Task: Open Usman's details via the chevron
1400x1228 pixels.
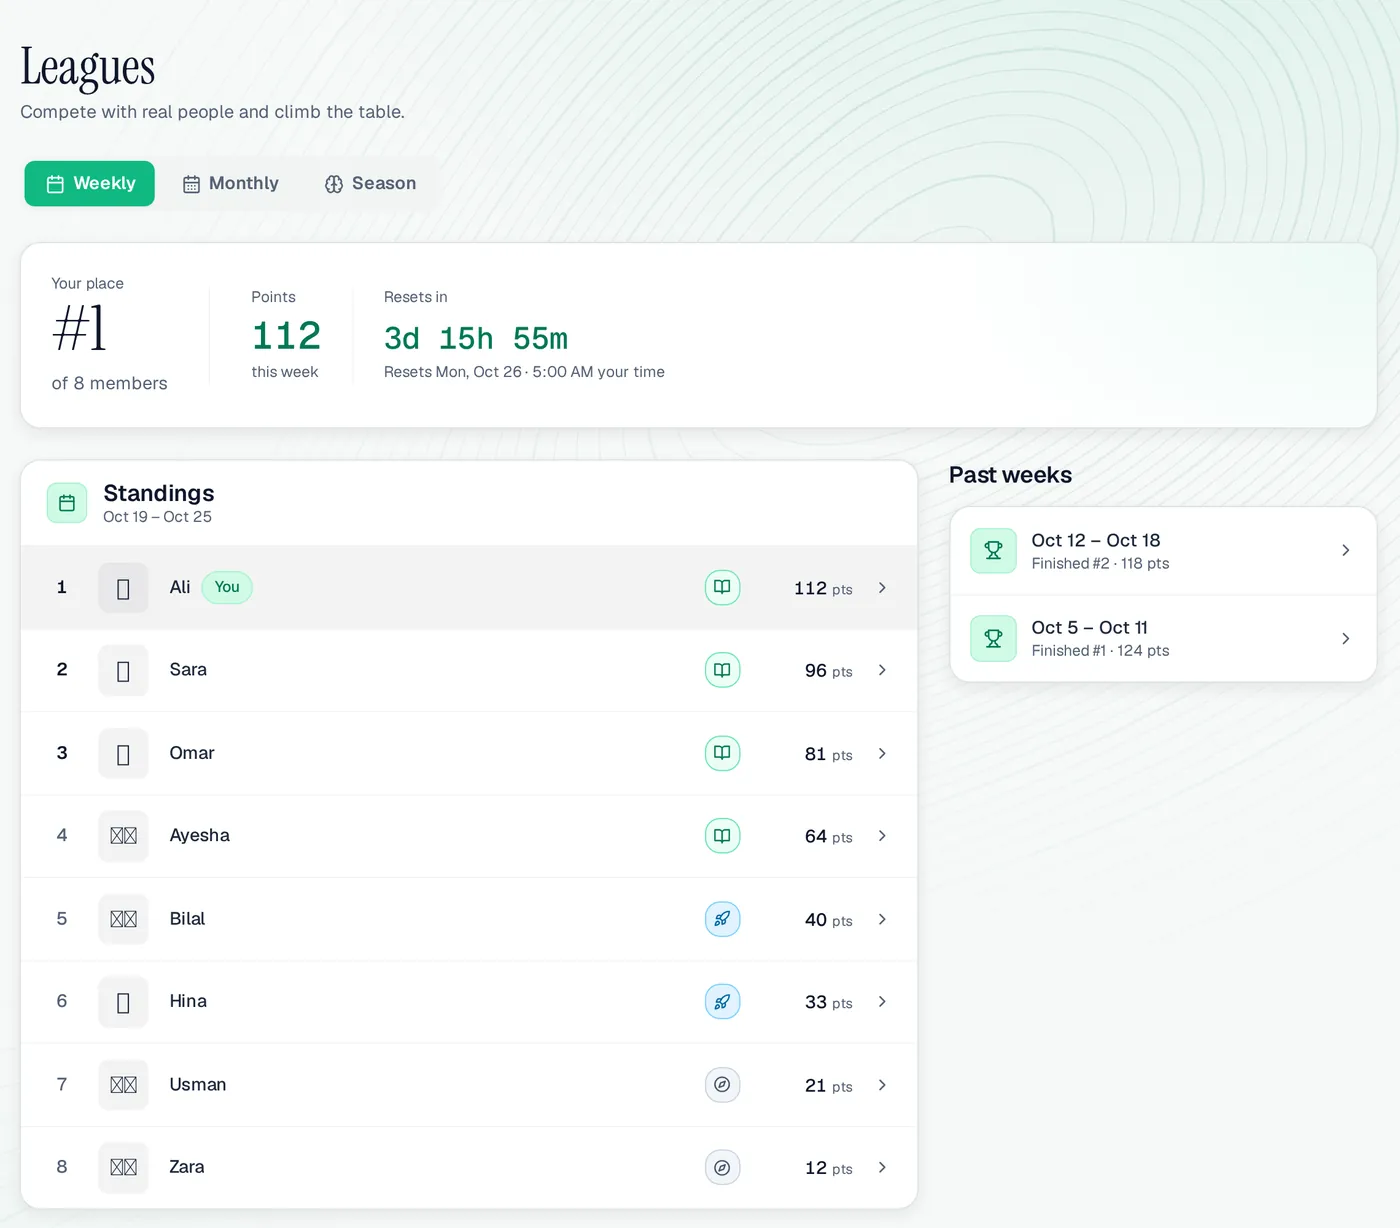Action: coord(882,1085)
